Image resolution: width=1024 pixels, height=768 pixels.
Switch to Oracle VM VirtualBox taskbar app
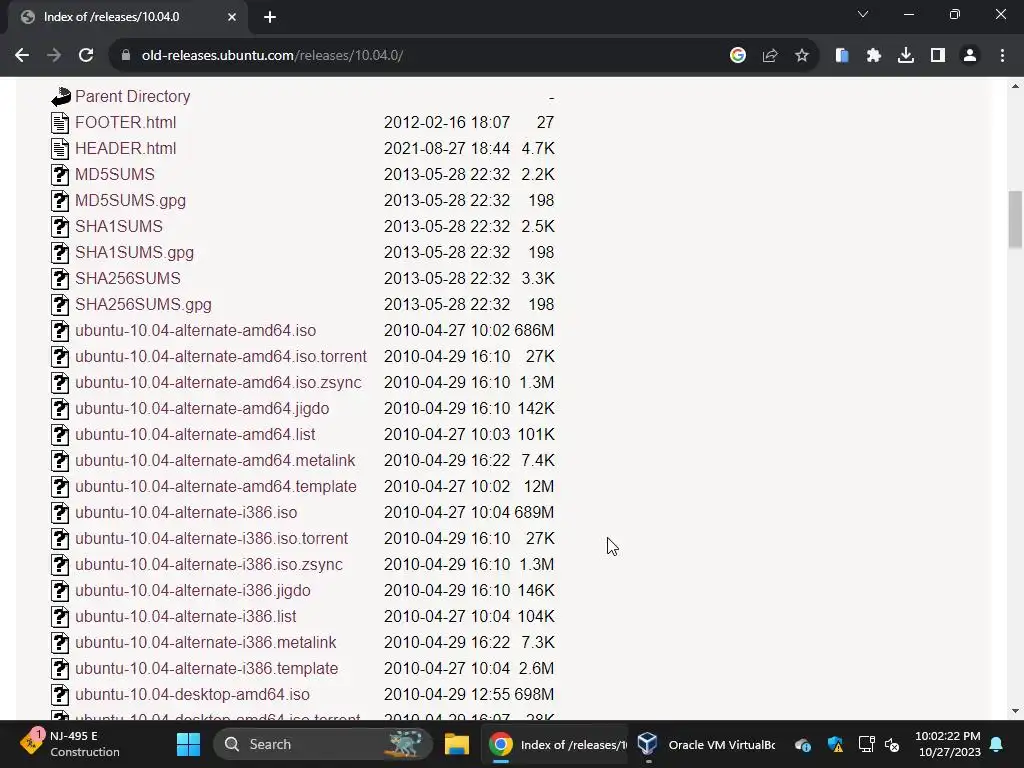[x=707, y=744]
